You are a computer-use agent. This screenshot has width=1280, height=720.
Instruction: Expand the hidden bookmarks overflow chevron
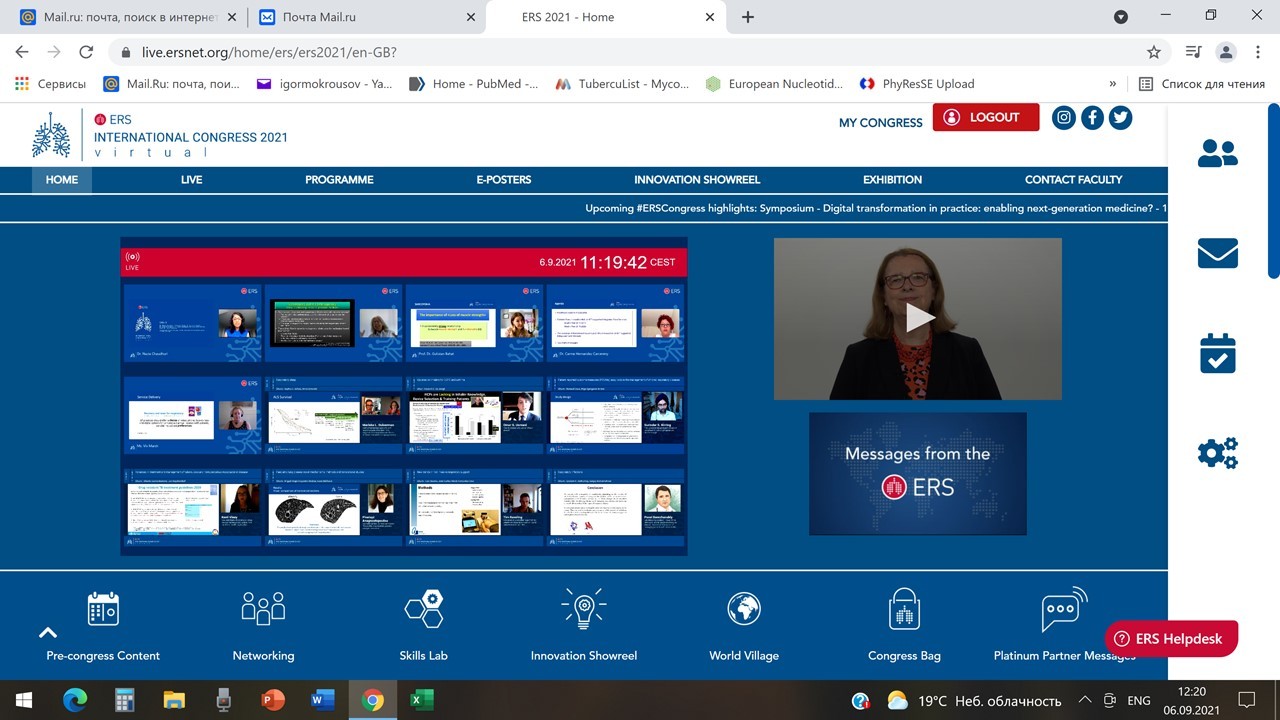[1113, 84]
